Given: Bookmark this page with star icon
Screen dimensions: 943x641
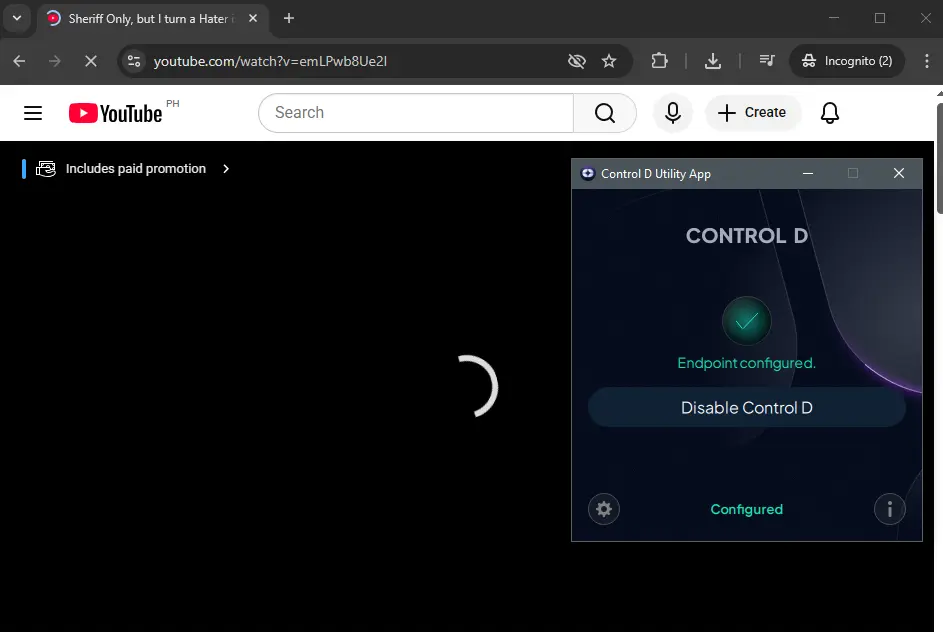Looking at the screenshot, I should (609, 61).
